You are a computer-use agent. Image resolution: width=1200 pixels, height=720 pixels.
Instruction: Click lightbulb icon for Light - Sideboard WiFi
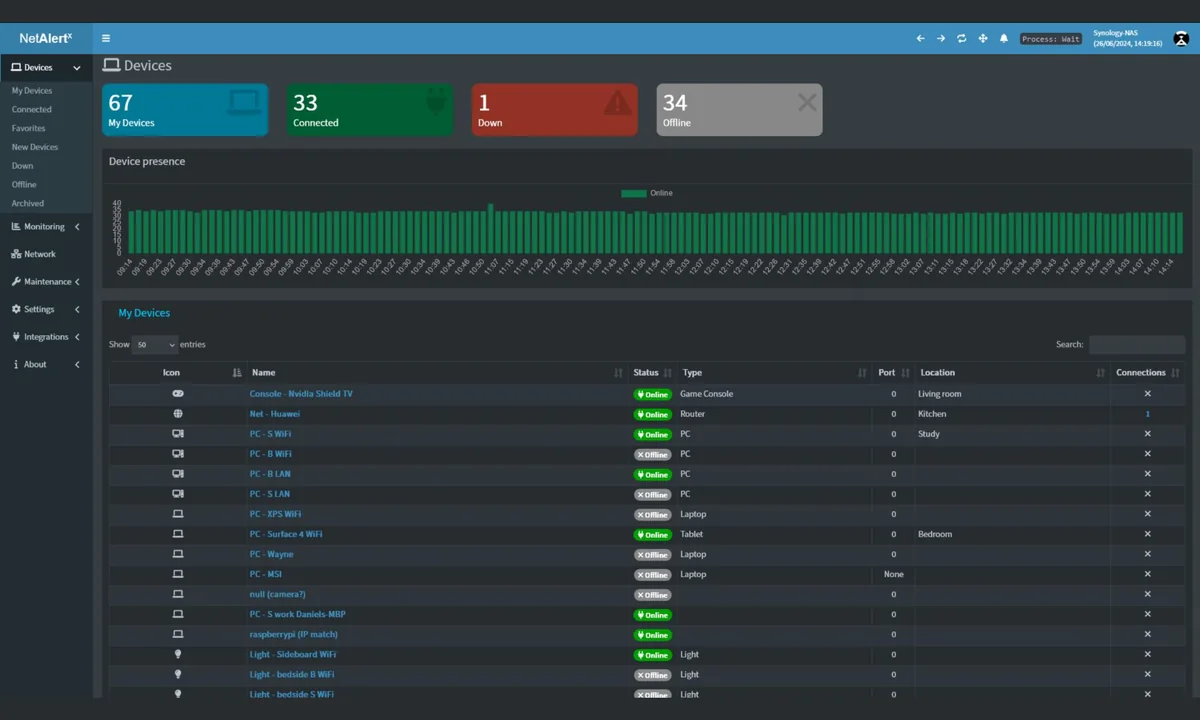click(x=178, y=654)
